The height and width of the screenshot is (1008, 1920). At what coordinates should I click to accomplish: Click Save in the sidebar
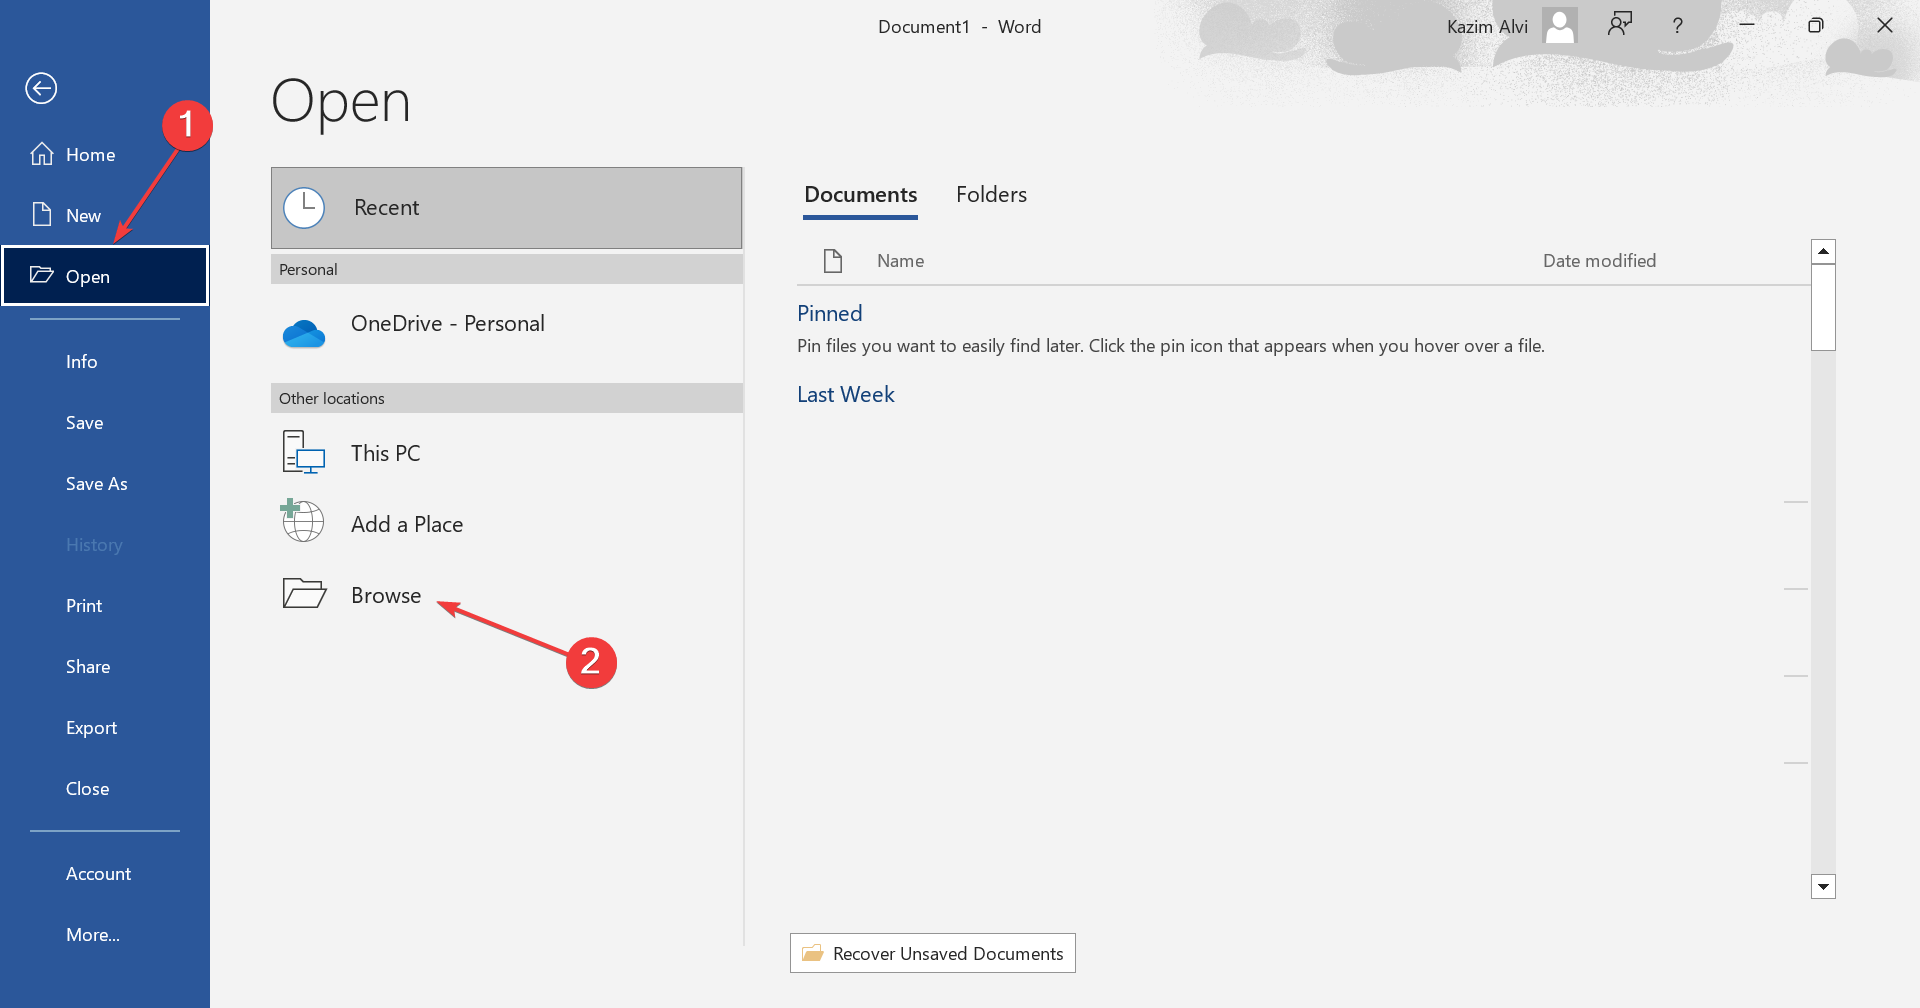104,422
